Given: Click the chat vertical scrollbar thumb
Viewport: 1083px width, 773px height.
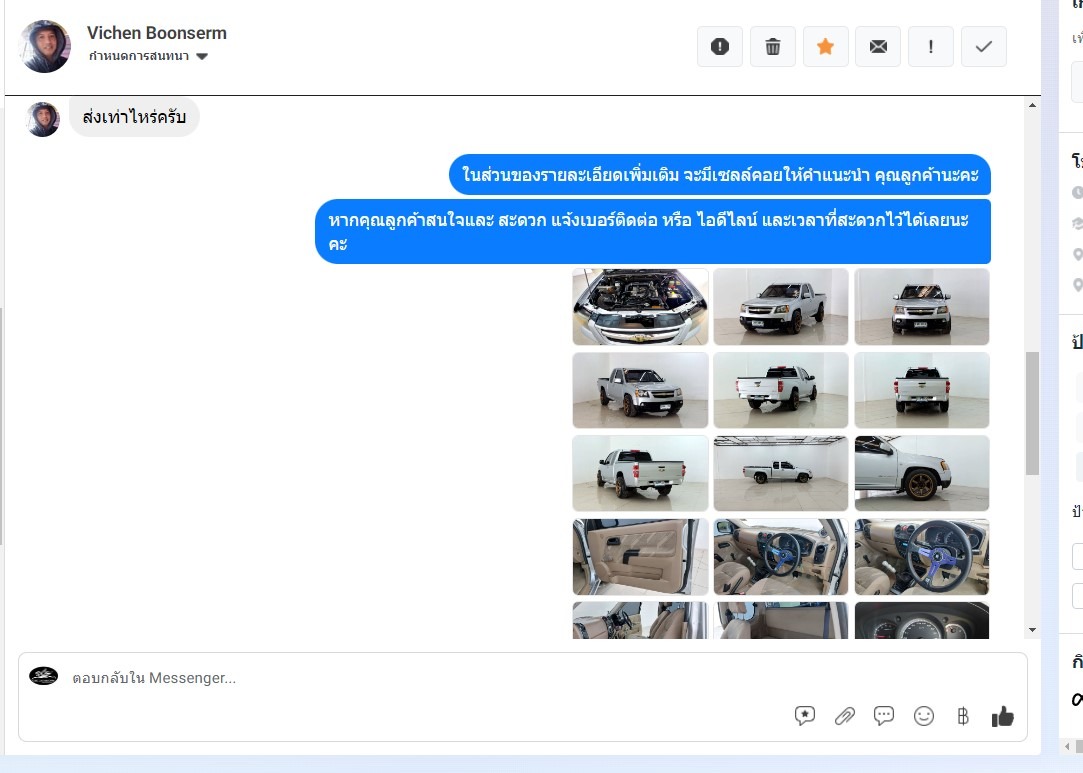Looking at the screenshot, I should click(x=1032, y=413).
